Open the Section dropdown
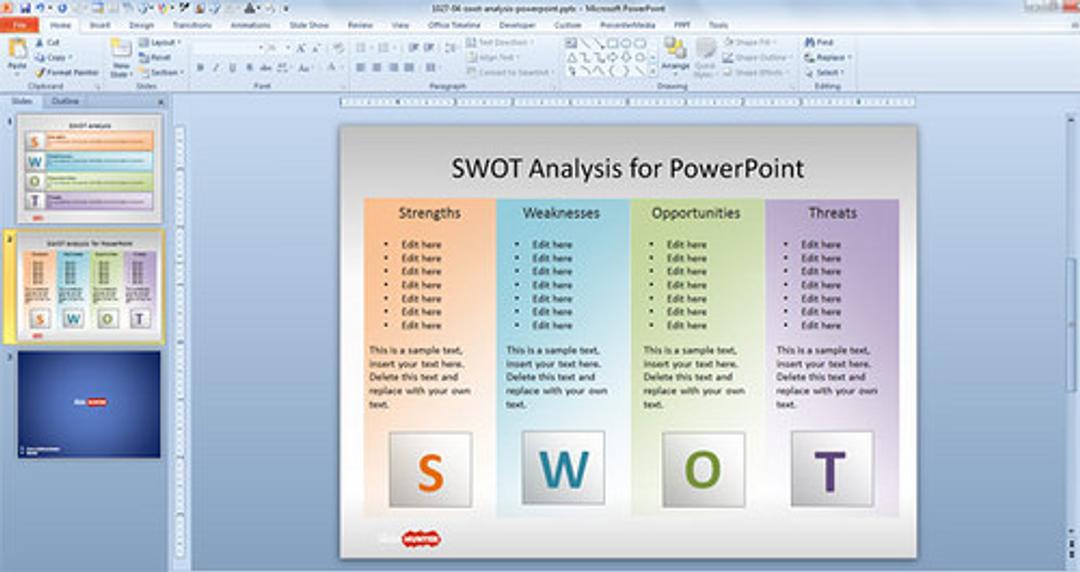 [x=160, y=72]
